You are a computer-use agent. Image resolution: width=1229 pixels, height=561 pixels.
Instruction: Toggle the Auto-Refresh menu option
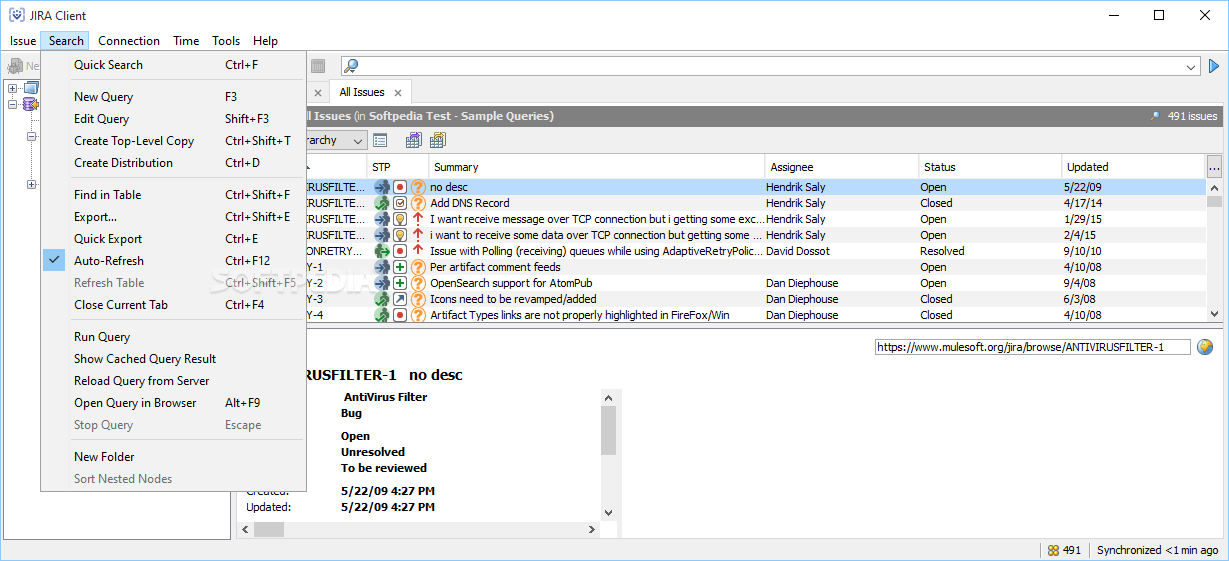(x=172, y=261)
